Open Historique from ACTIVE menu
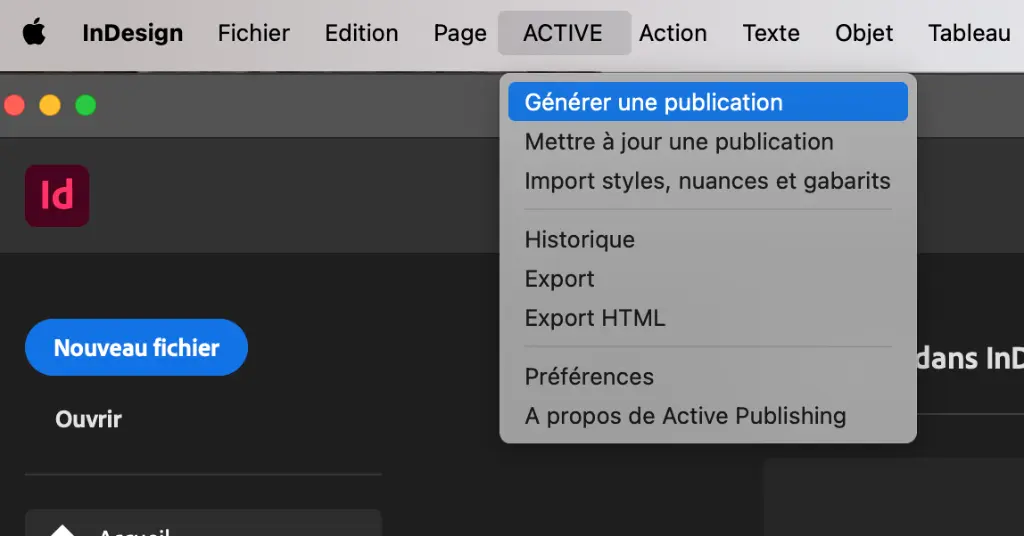This screenshot has height=536, width=1024. [x=708, y=240]
